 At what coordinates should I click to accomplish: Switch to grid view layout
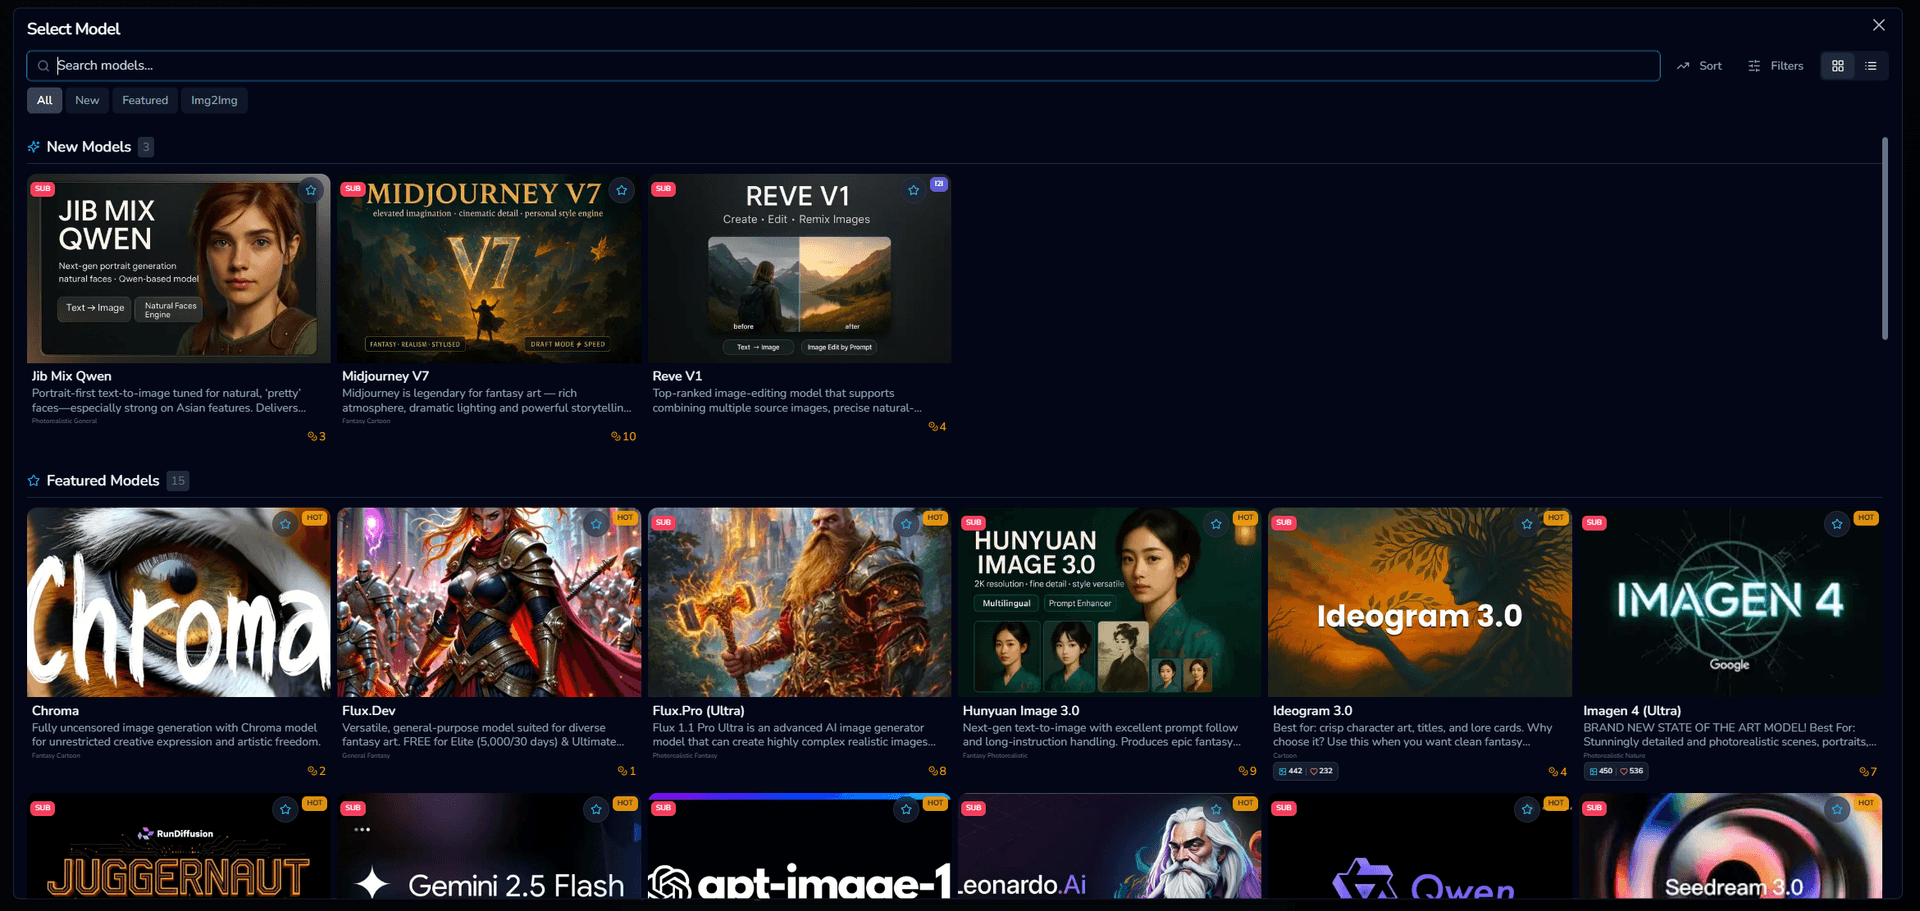(x=1838, y=66)
